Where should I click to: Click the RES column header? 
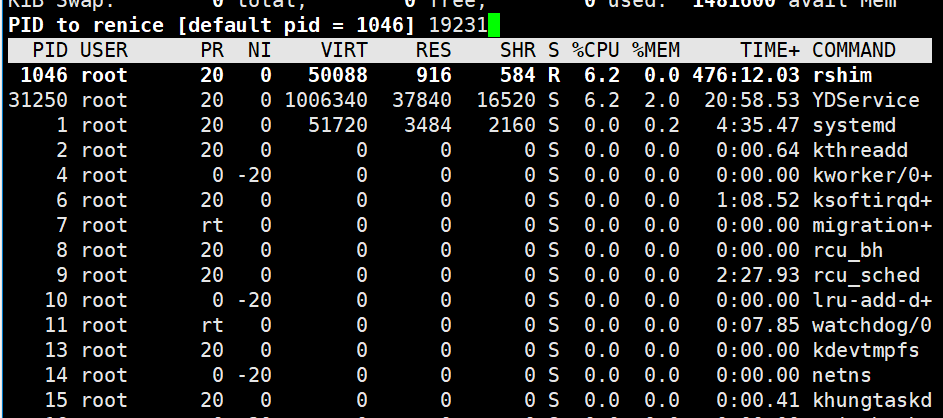434,50
